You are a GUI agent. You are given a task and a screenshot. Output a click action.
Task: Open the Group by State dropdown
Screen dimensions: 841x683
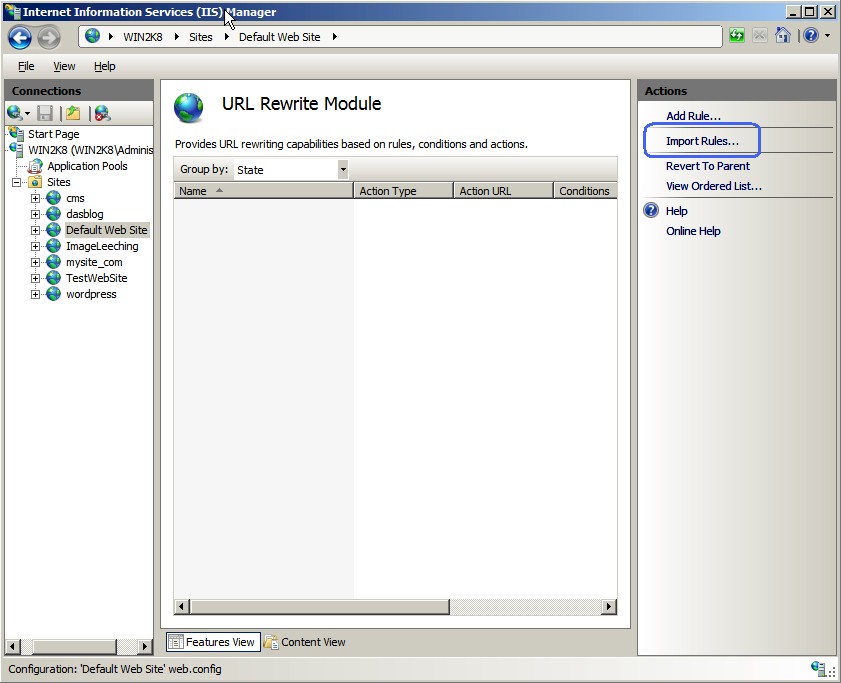343,170
